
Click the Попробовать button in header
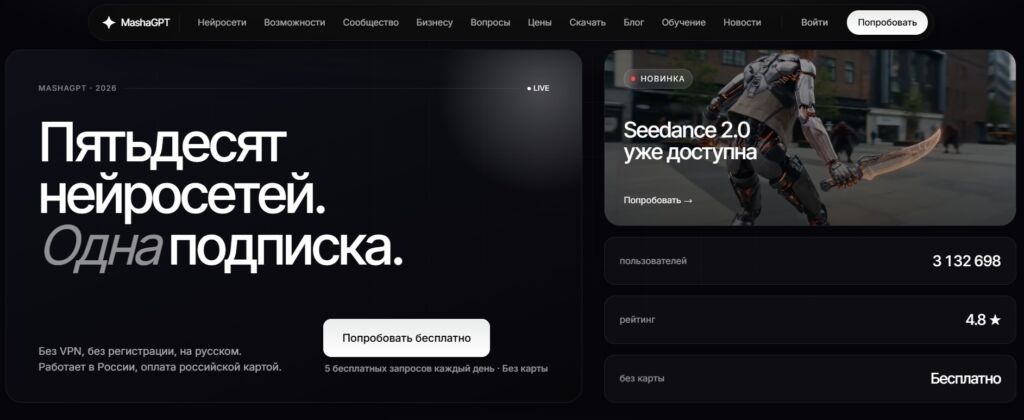pyautogui.click(x=887, y=22)
